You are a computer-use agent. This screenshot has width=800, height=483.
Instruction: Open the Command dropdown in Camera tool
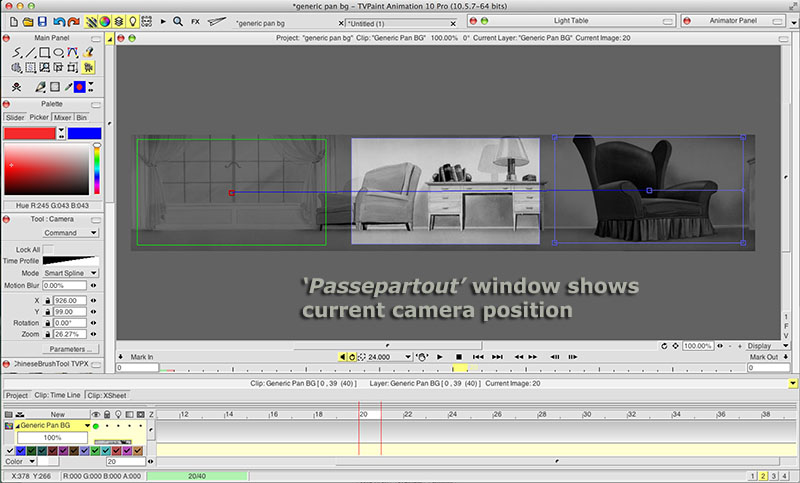(70, 233)
